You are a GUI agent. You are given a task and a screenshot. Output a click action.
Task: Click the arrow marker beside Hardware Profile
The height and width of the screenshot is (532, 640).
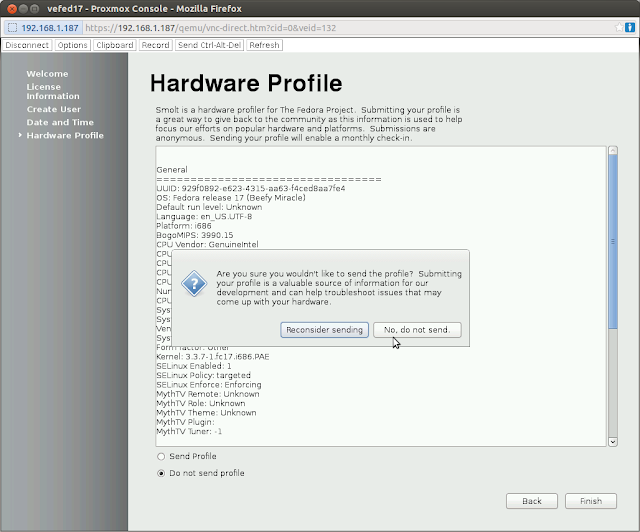tap(20, 135)
